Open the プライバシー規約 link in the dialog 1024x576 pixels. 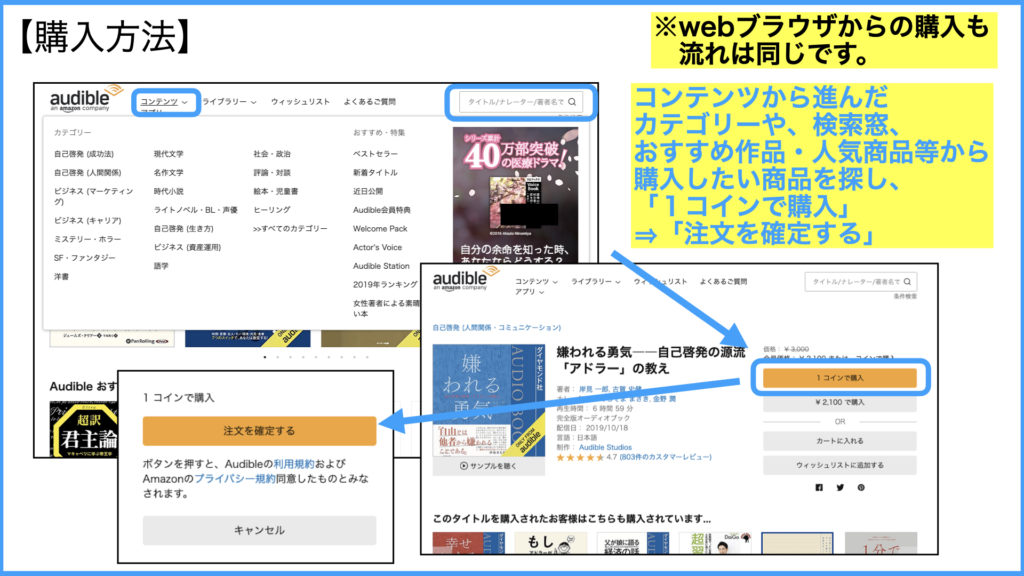(234, 479)
